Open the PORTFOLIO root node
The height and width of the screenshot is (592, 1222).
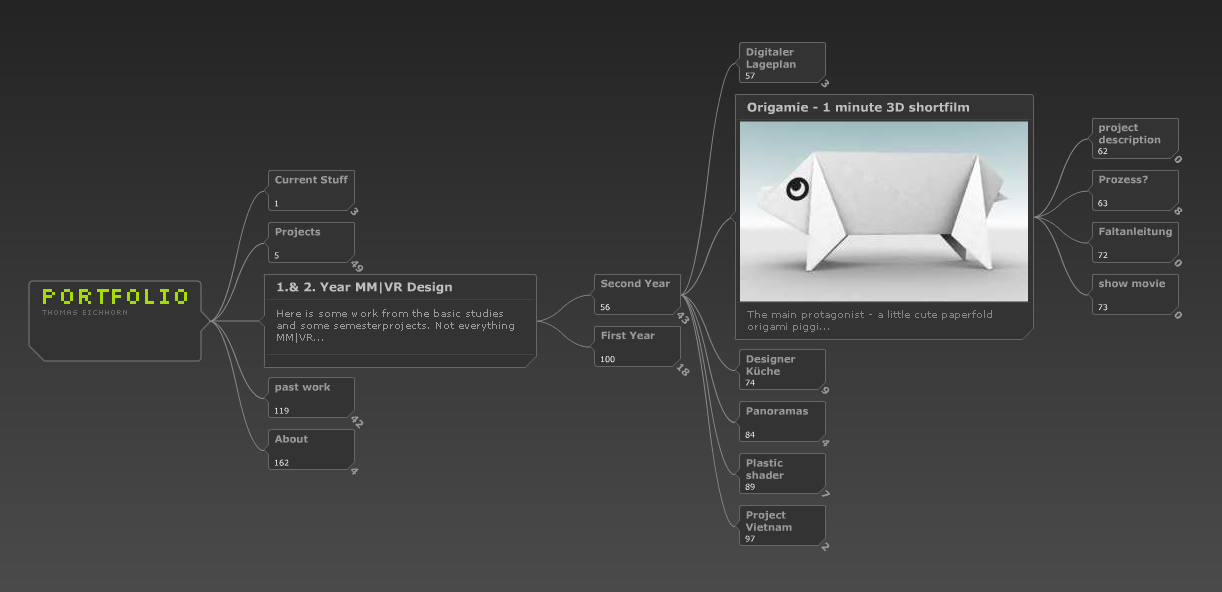pyautogui.click(x=115, y=320)
